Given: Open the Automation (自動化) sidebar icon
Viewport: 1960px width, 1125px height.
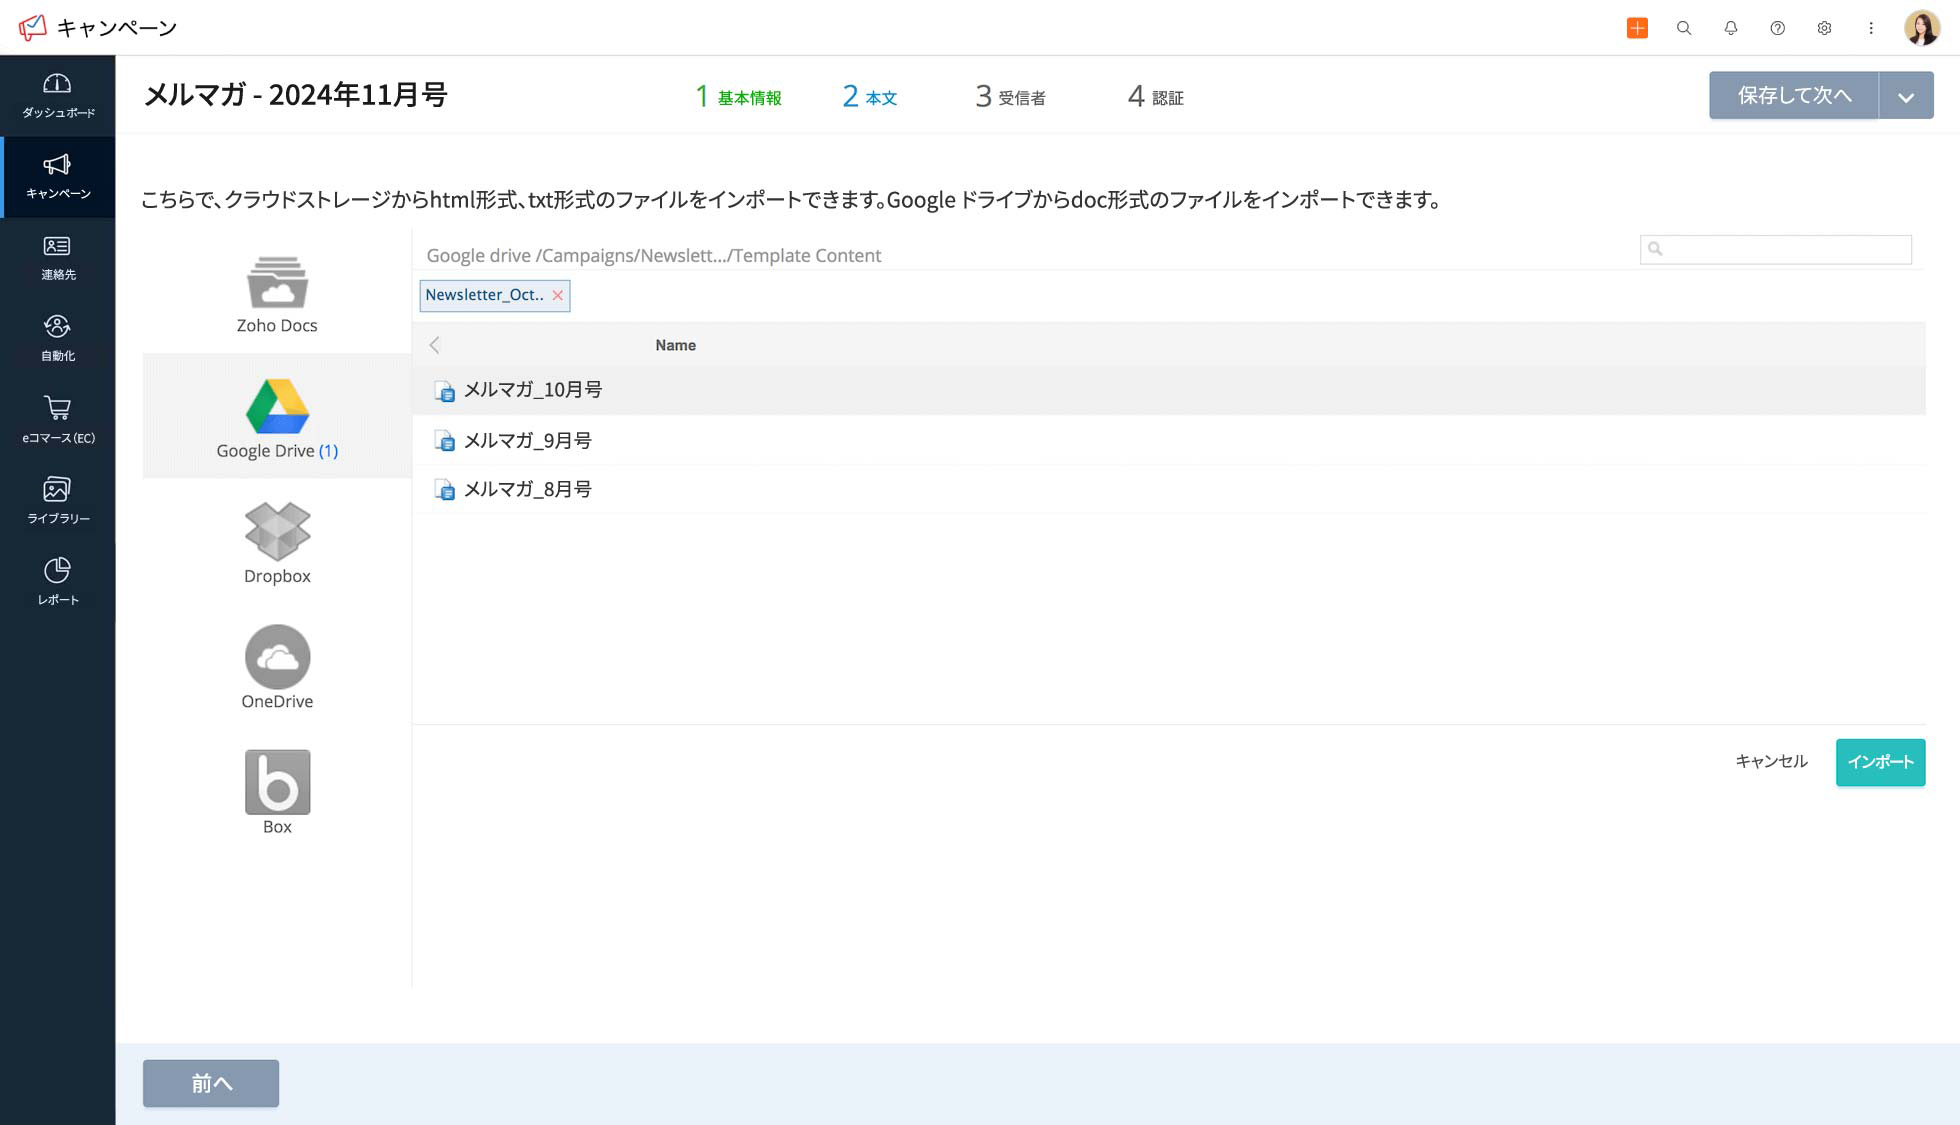Looking at the screenshot, I should [x=57, y=338].
